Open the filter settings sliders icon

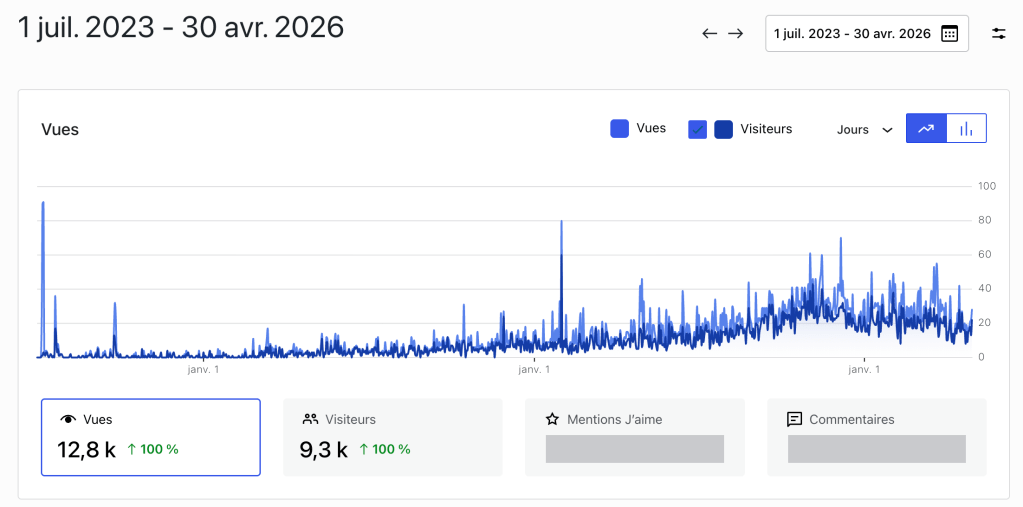pyautogui.click(x=999, y=34)
